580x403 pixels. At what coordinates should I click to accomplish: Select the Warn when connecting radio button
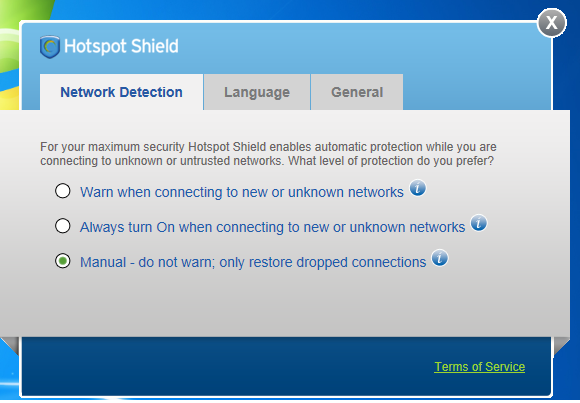coord(63,191)
